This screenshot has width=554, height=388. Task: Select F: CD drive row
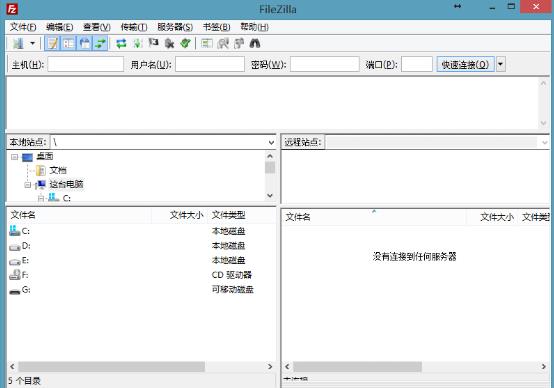point(141,275)
